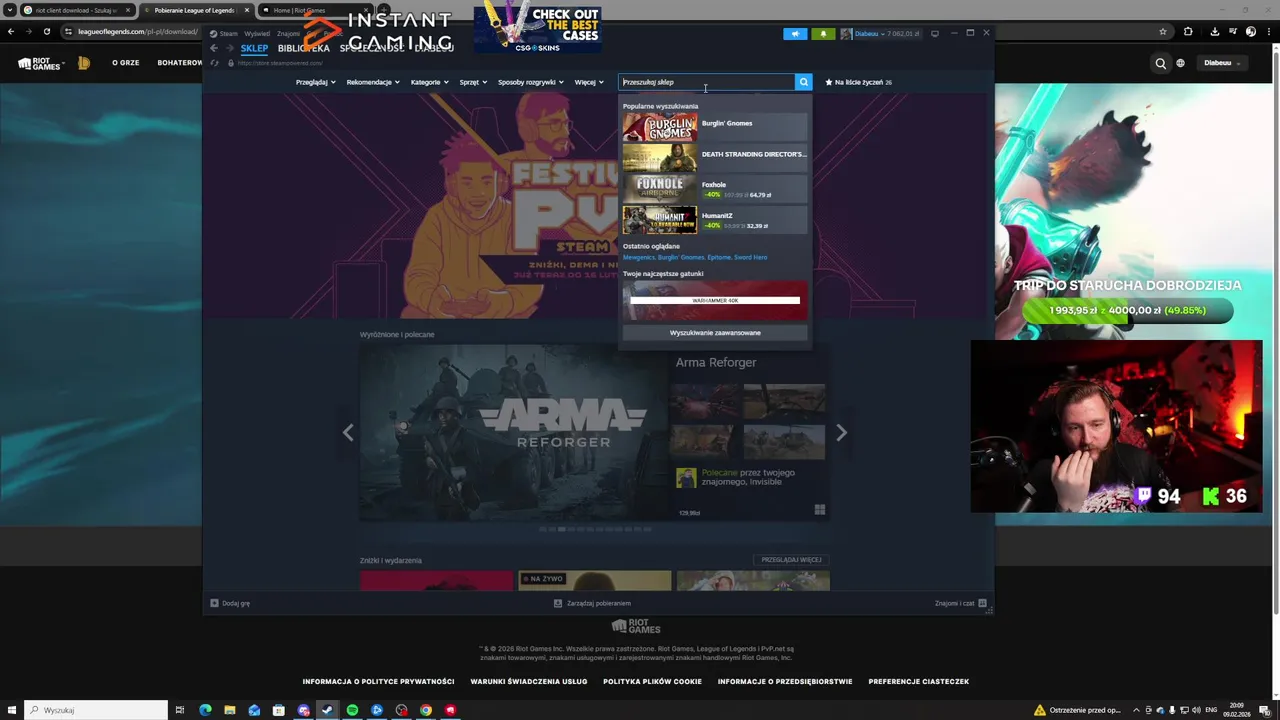1280x720 pixels.
Task: Click Steam icon in Windows taskbar
Action: coord(327,710)
